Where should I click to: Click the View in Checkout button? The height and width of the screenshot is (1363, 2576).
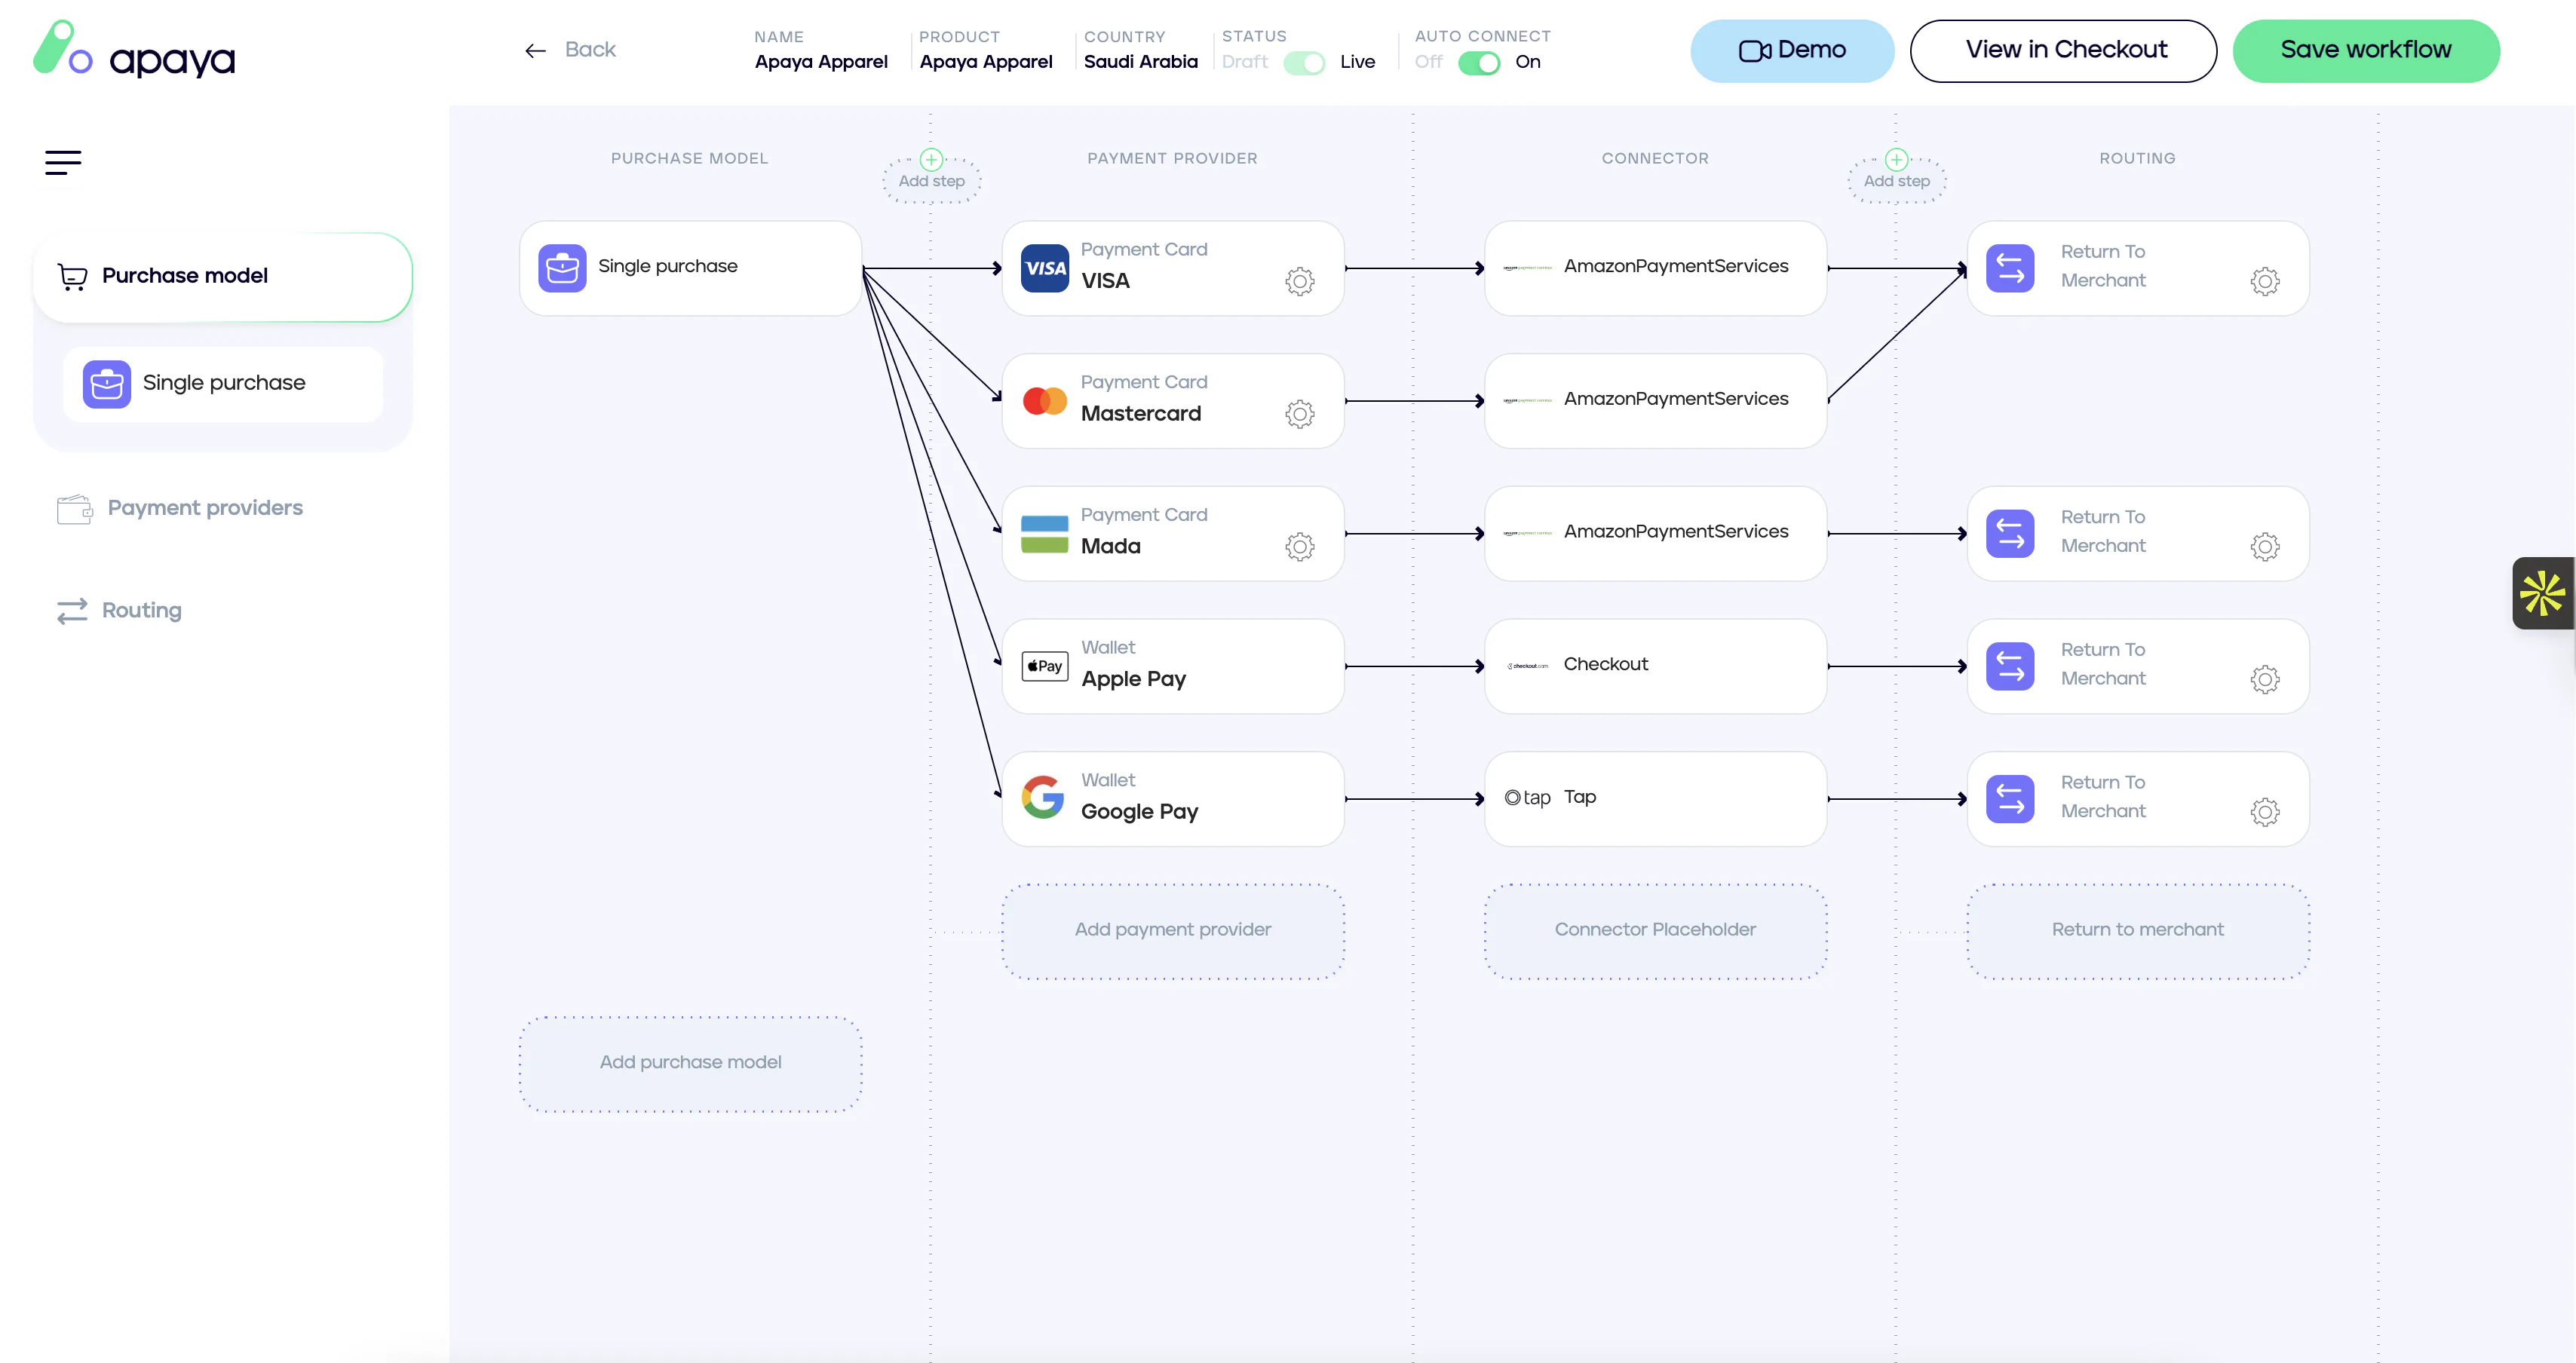pos(2063,51)
